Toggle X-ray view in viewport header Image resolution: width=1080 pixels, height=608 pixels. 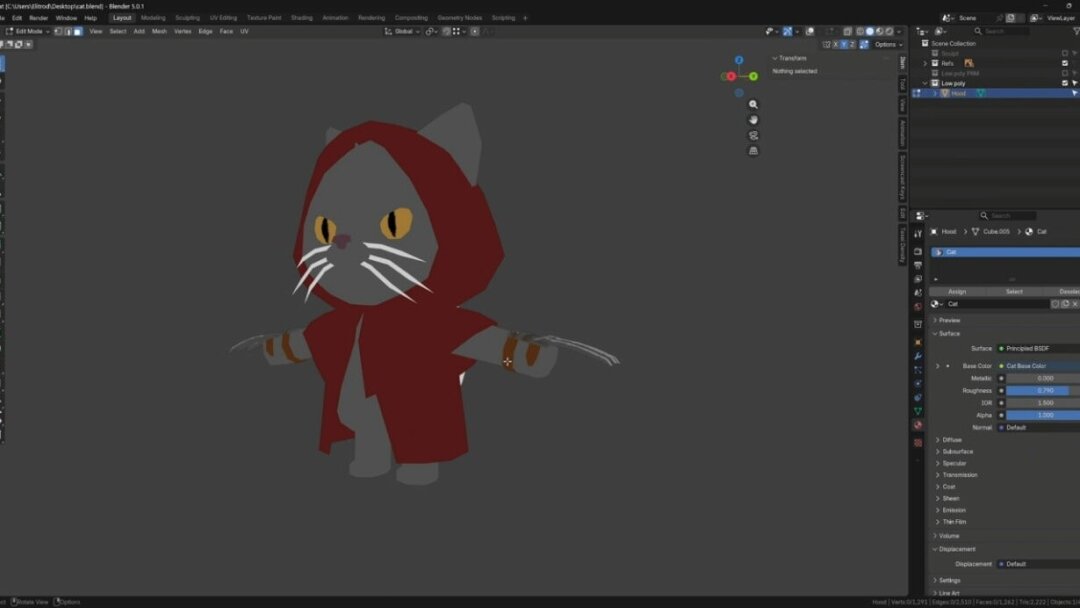click(846, 31)
